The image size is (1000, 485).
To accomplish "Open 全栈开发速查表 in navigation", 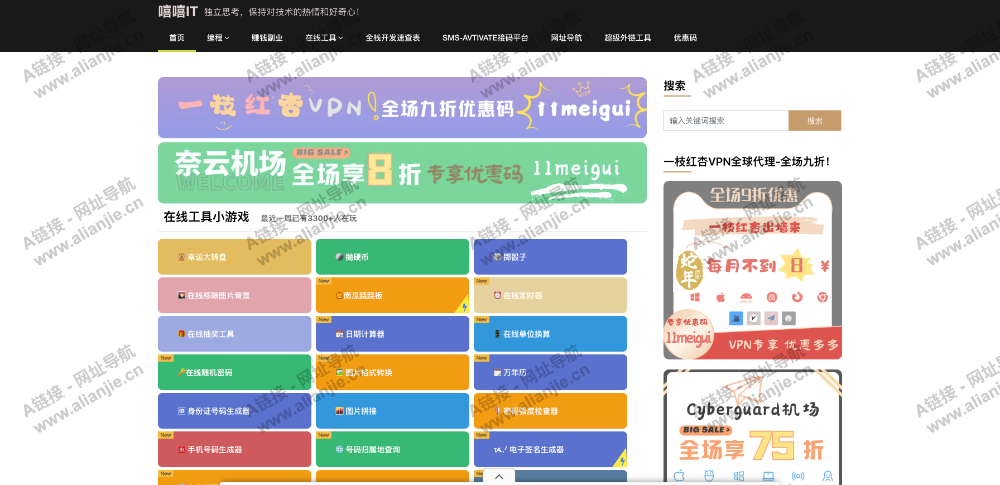I will coord(392,38).
